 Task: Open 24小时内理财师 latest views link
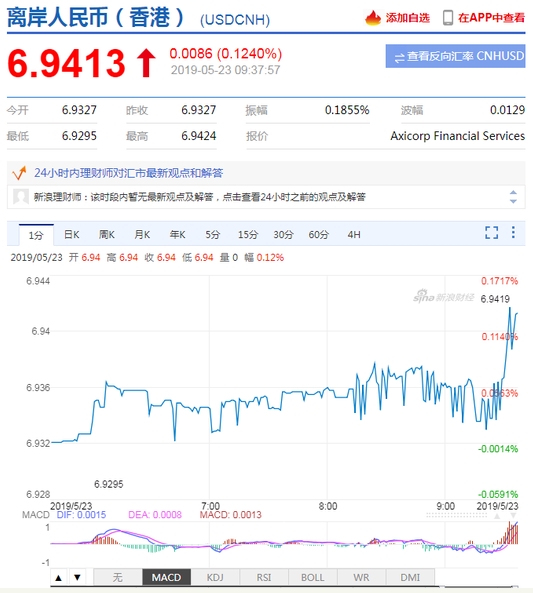(129, 173)
